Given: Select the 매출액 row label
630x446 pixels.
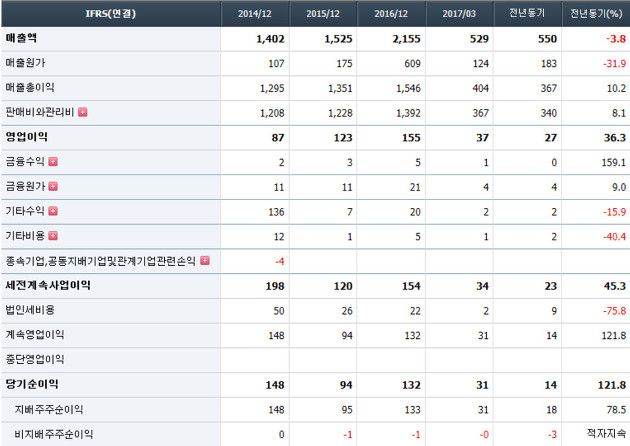Looking at the screenshot, I should tap(21, 38).
